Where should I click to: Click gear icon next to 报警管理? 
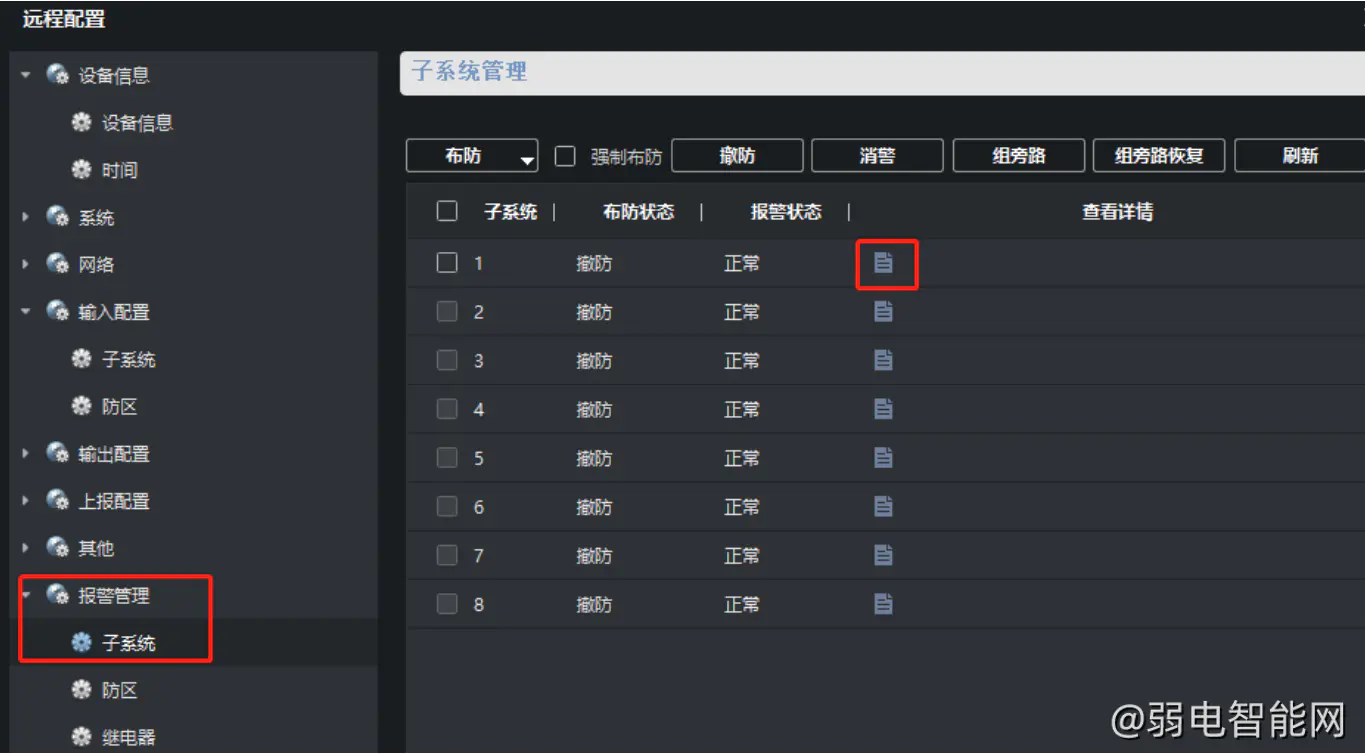click(x=58, y=596)
